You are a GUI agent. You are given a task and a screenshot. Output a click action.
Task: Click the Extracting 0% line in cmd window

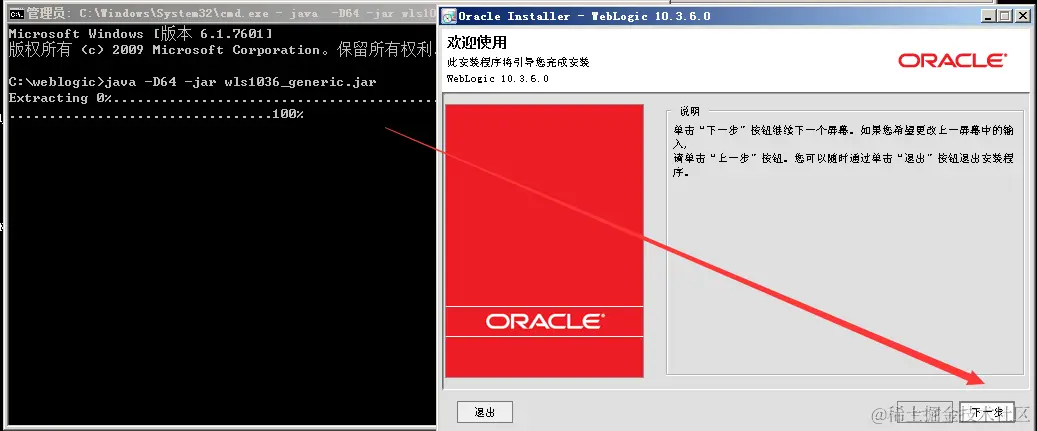tap(222, 98)
